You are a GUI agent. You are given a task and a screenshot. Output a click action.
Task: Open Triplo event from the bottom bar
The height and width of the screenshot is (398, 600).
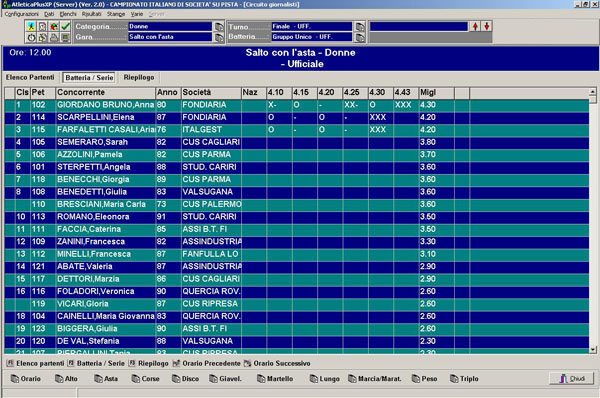coord(464,378)
